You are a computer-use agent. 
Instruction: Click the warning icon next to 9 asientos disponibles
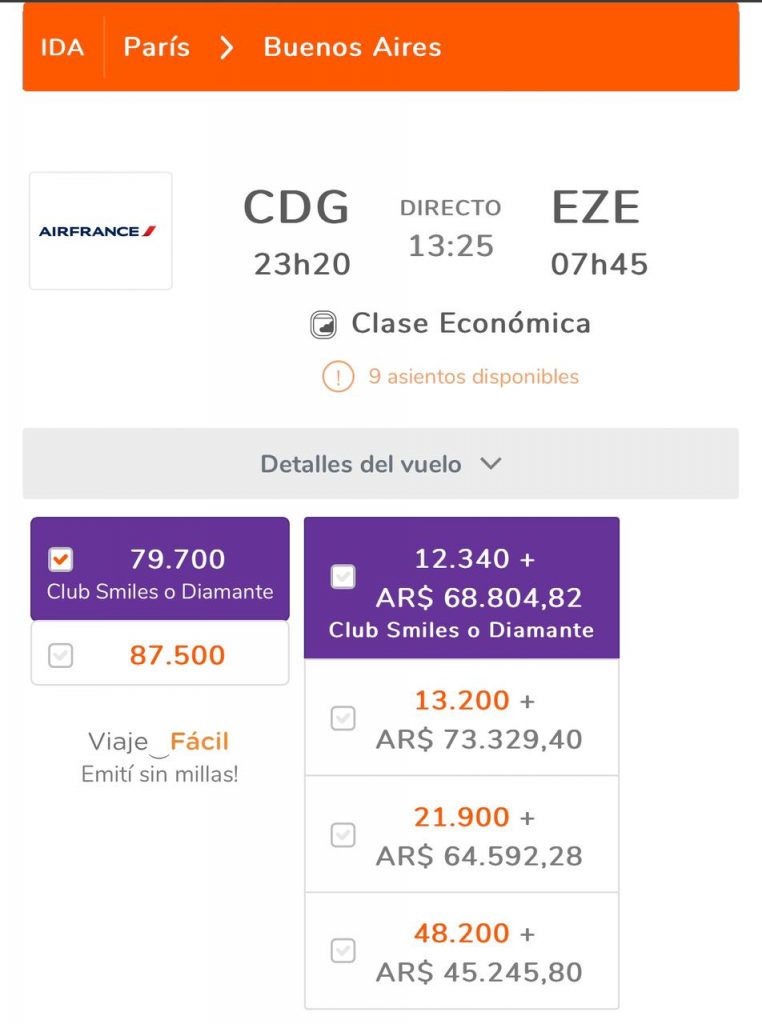pos(338,377)
